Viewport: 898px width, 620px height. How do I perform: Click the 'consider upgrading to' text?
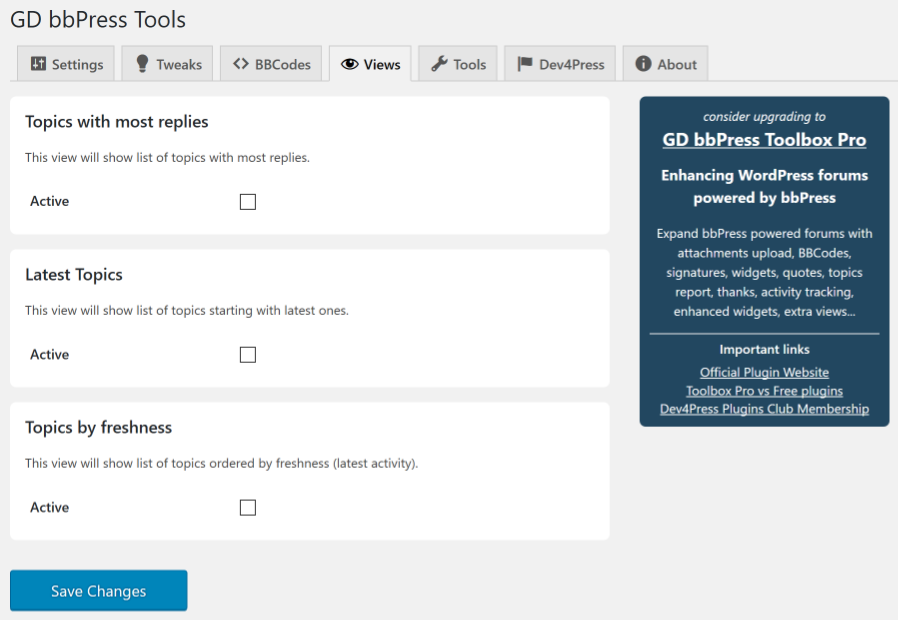click(x=764, y=117)
